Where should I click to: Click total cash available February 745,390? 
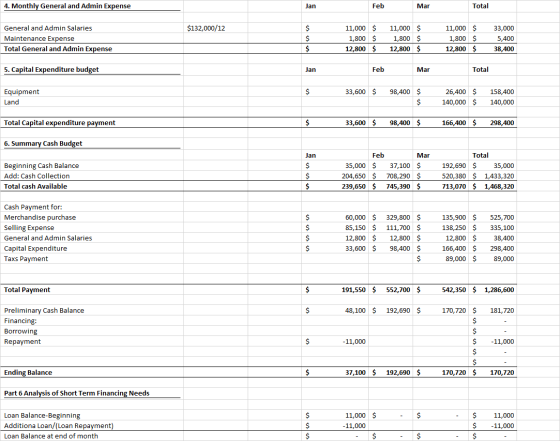click(398, 186)
